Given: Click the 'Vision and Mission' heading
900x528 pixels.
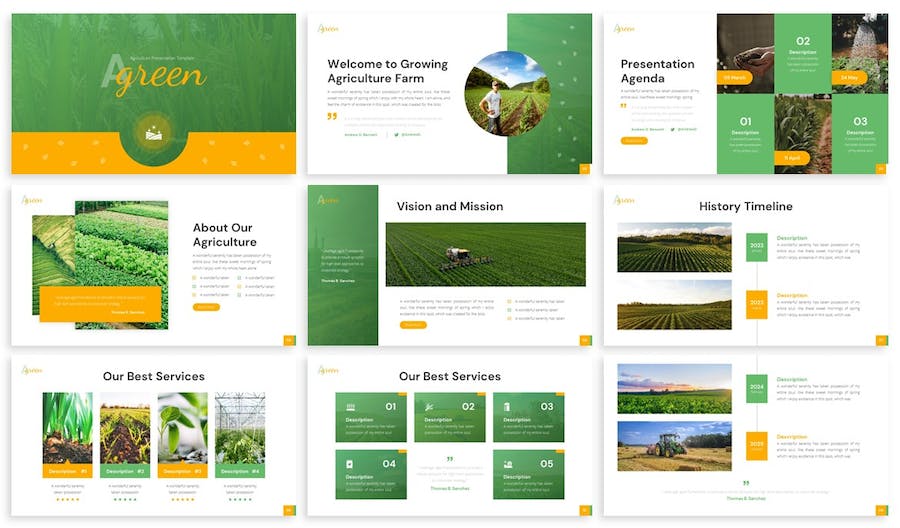Looking at the screenshot, I should [450, 206].
